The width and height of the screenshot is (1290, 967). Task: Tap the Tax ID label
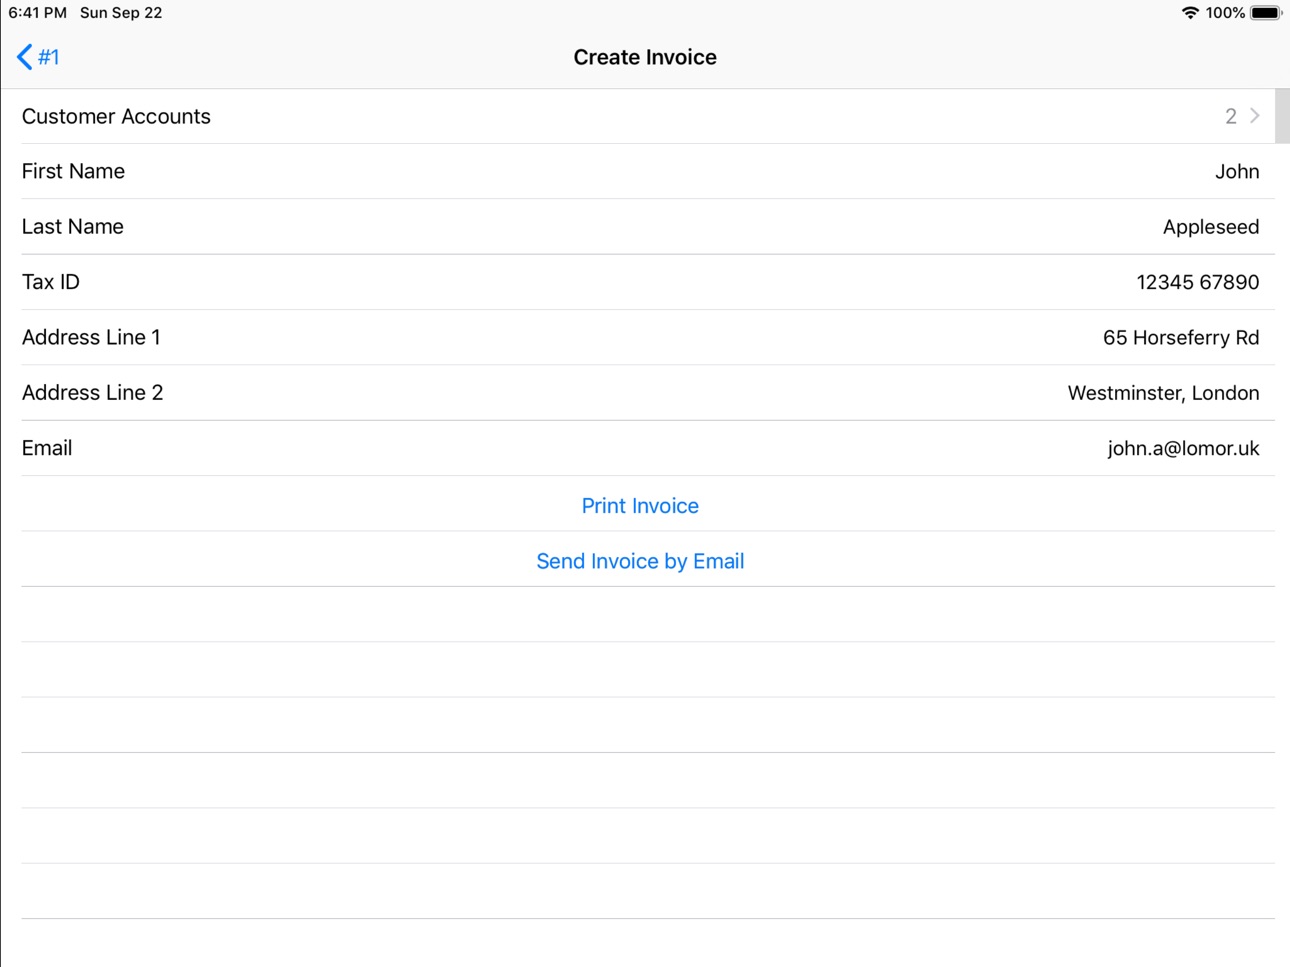[50, 282]
